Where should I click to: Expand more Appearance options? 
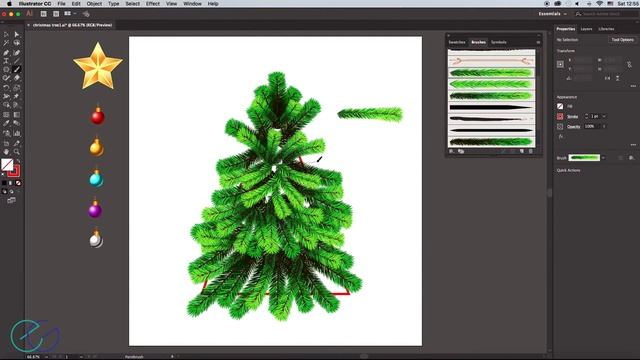point(633,144)
